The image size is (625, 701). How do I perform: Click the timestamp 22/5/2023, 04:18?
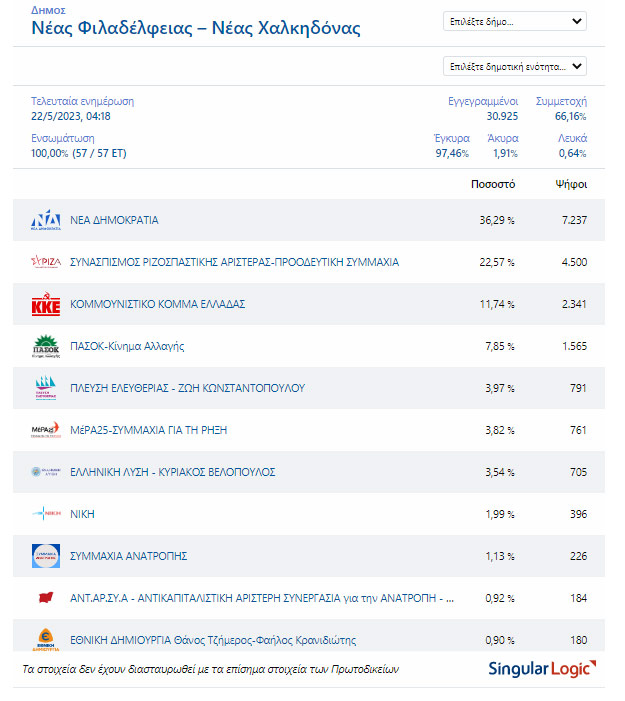tap(71, 116)
